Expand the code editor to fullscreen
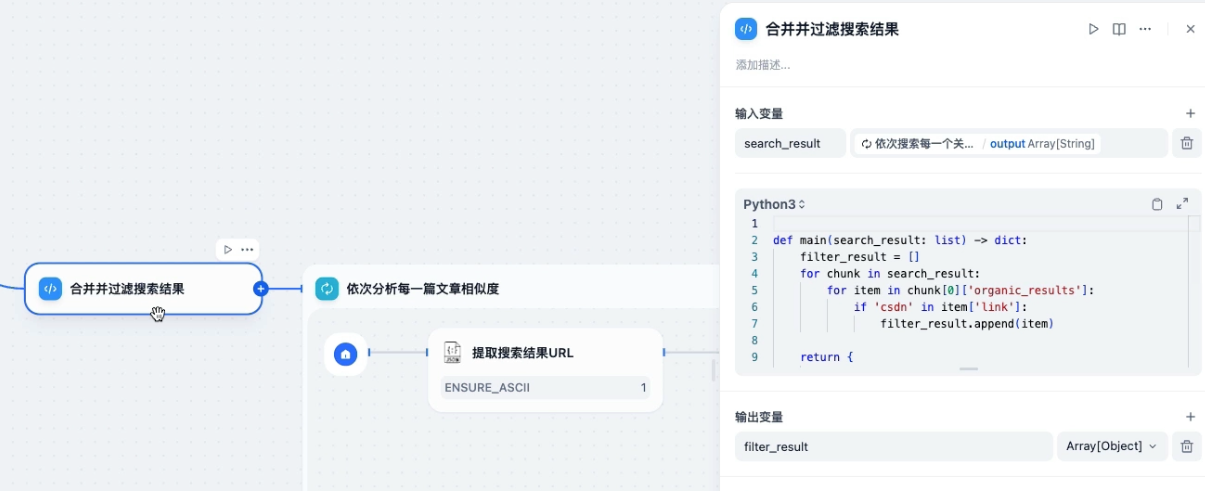The image size is (1205, 491). tap(1182, 204)
